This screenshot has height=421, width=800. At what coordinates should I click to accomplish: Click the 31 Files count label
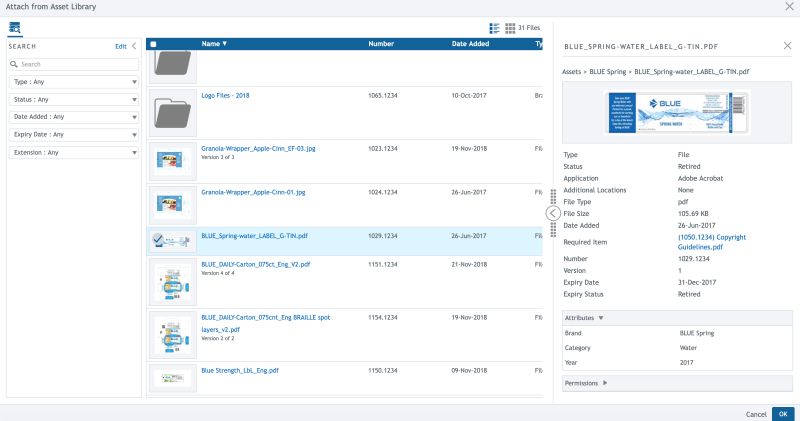tap(529, 28)
